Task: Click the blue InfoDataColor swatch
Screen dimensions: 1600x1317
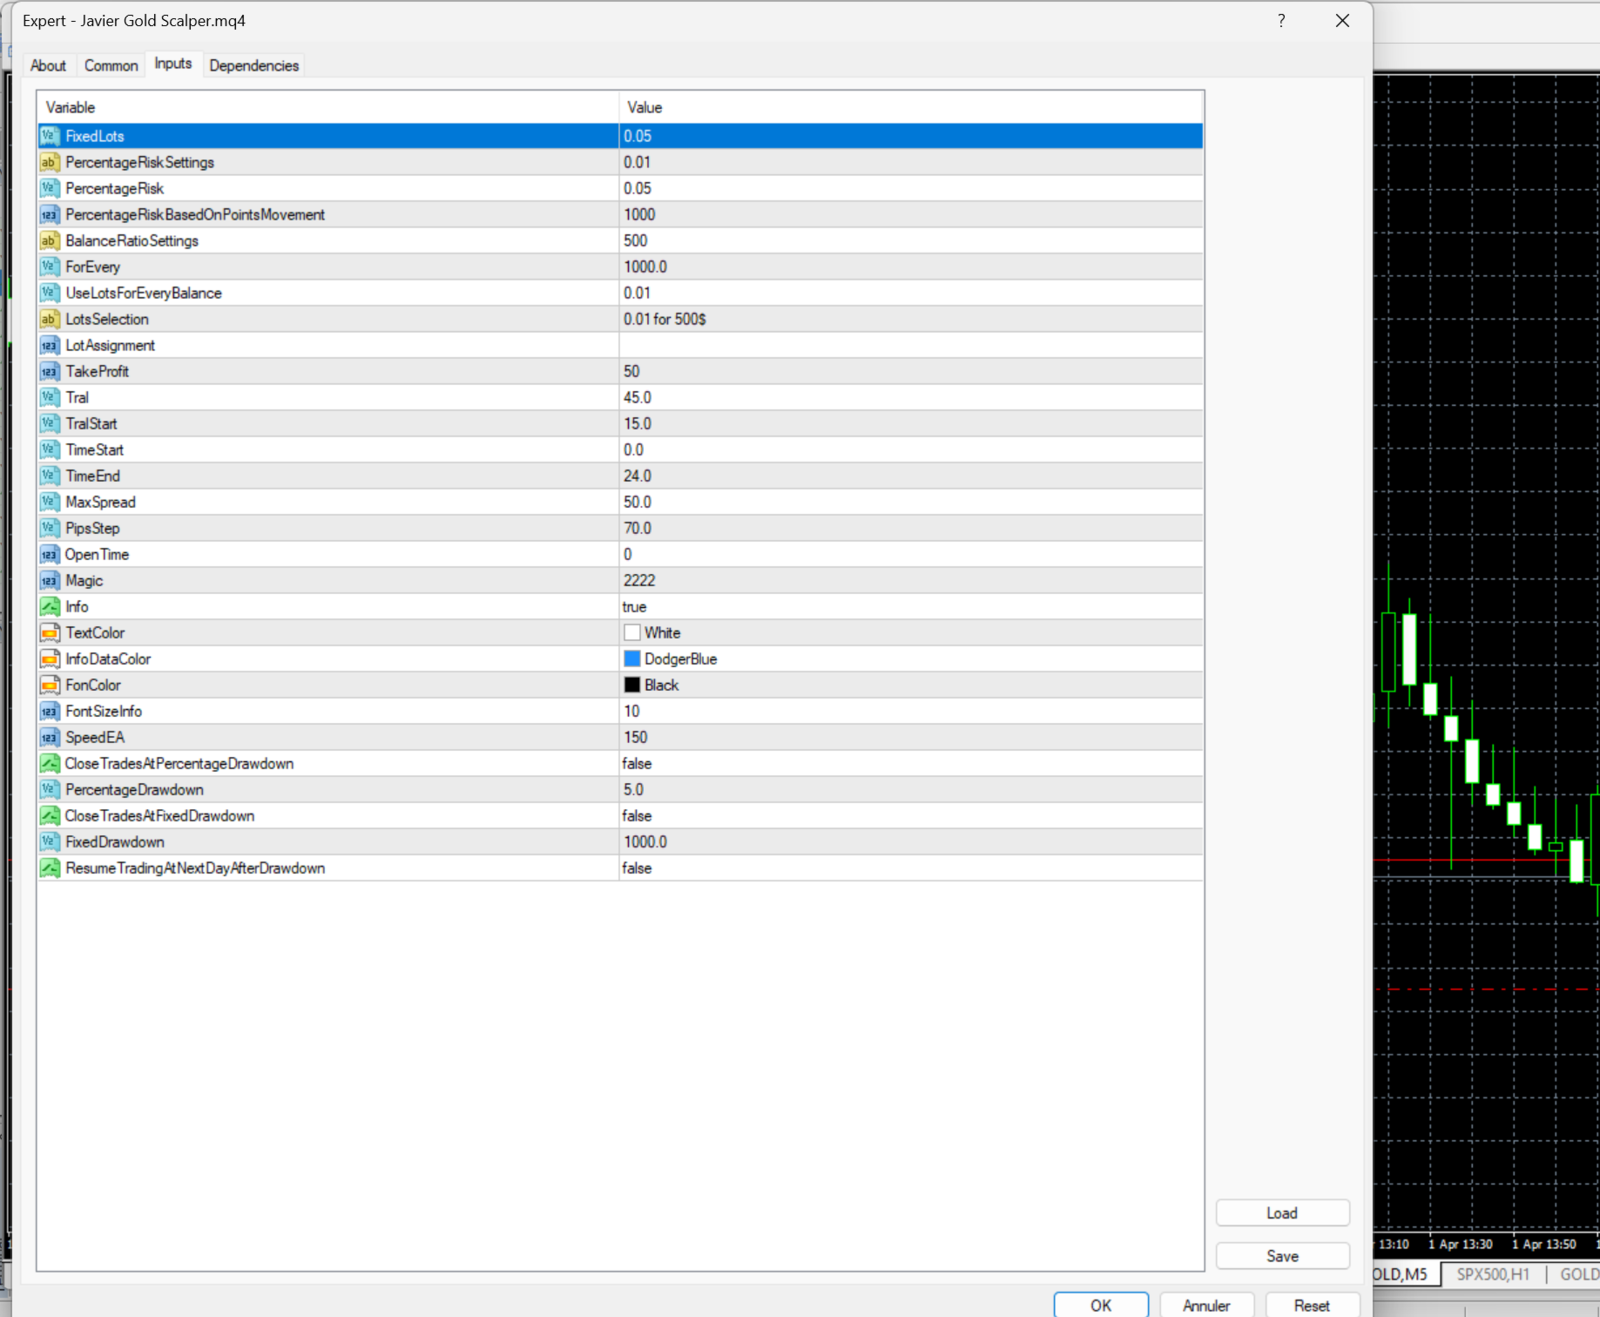Action: pyautogui.click(x=632, y=659)
